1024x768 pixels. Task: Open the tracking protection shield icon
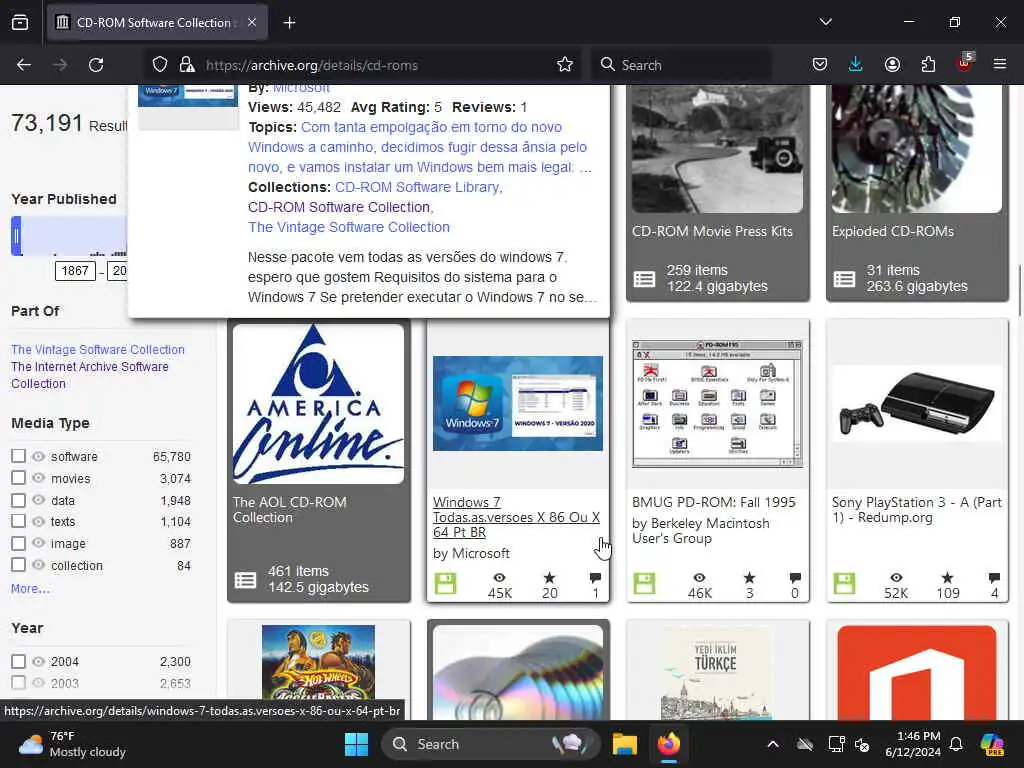point(160,65)
